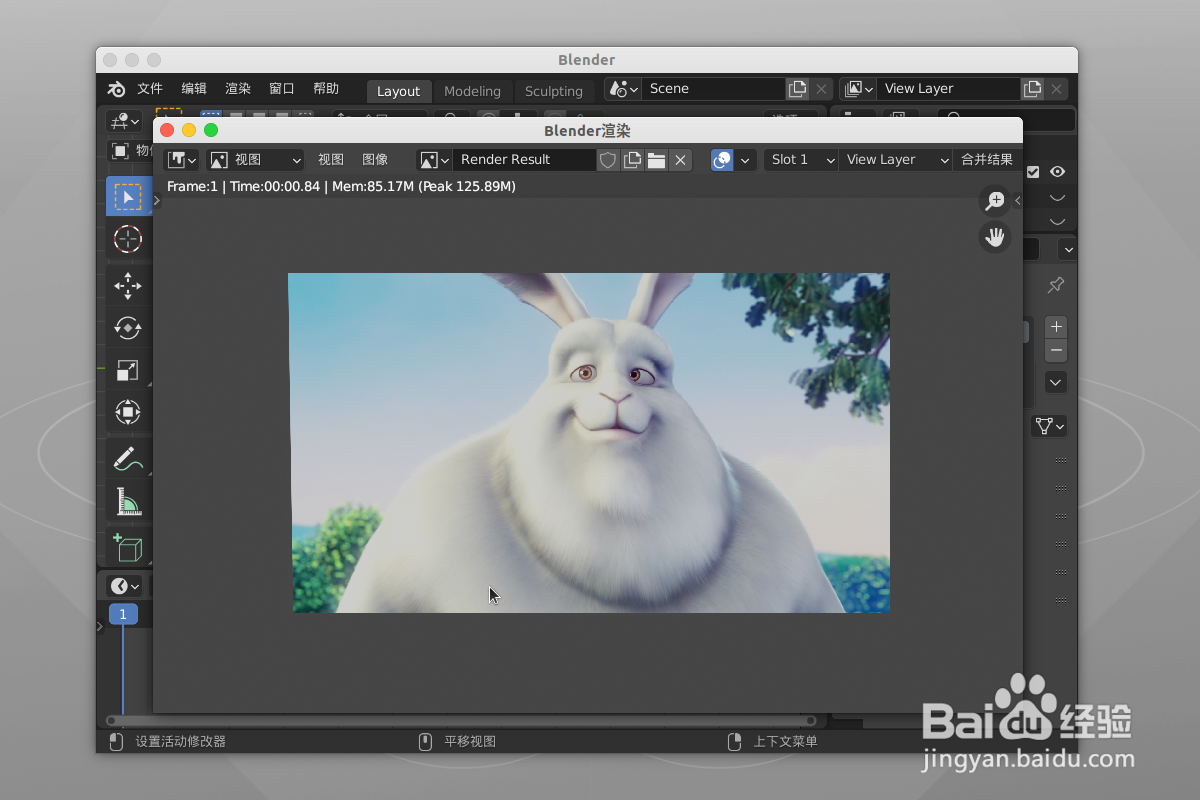The image size is (1200, 800).
Task: Select the Rotate tool
Action: pos(128,329)
